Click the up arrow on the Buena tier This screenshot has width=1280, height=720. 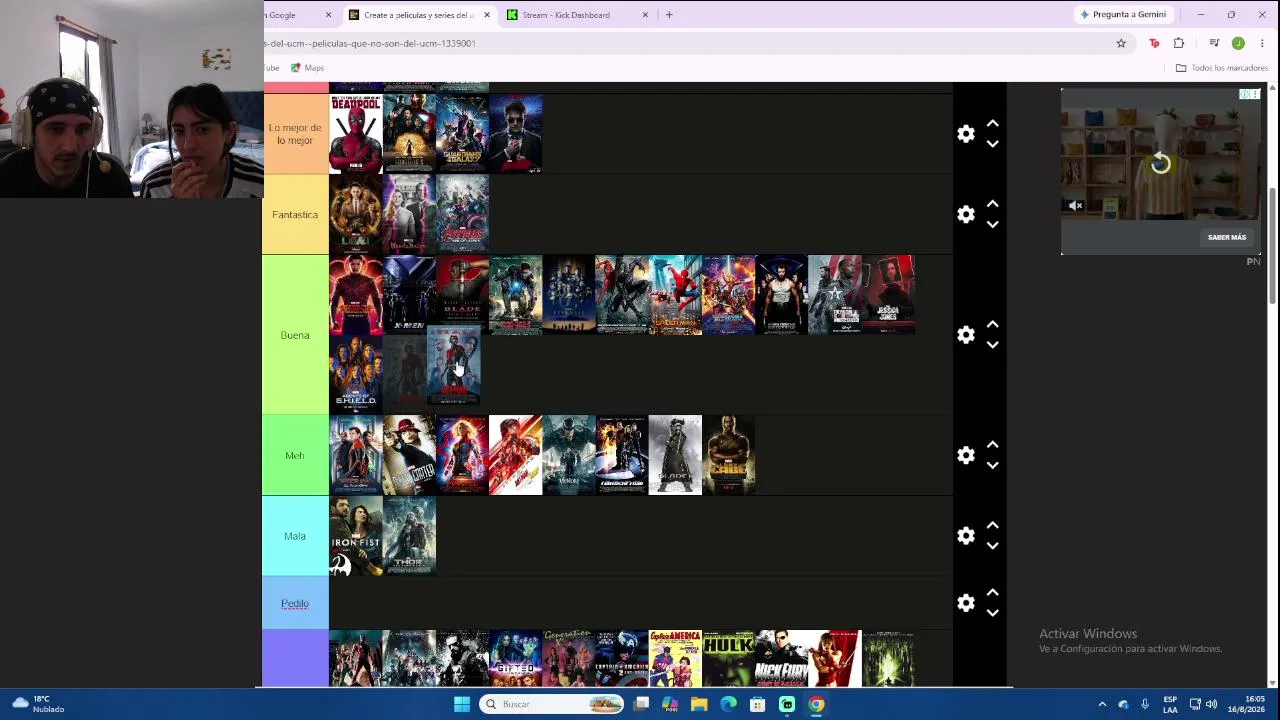[993, 324]
